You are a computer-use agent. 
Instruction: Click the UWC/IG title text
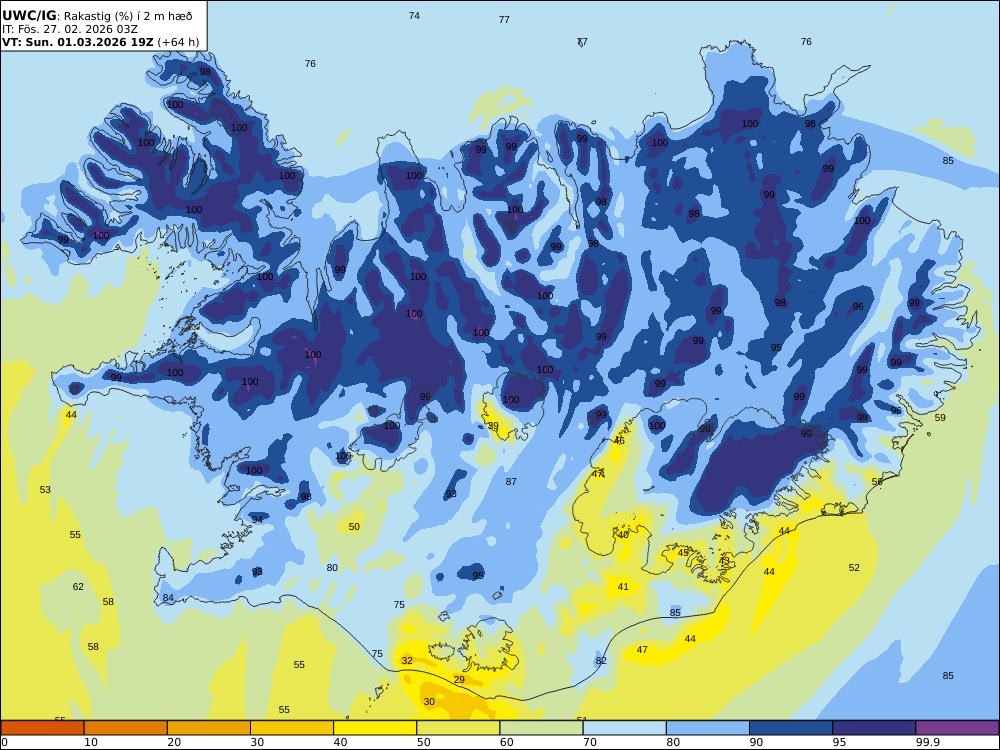(x=29, y=16)
